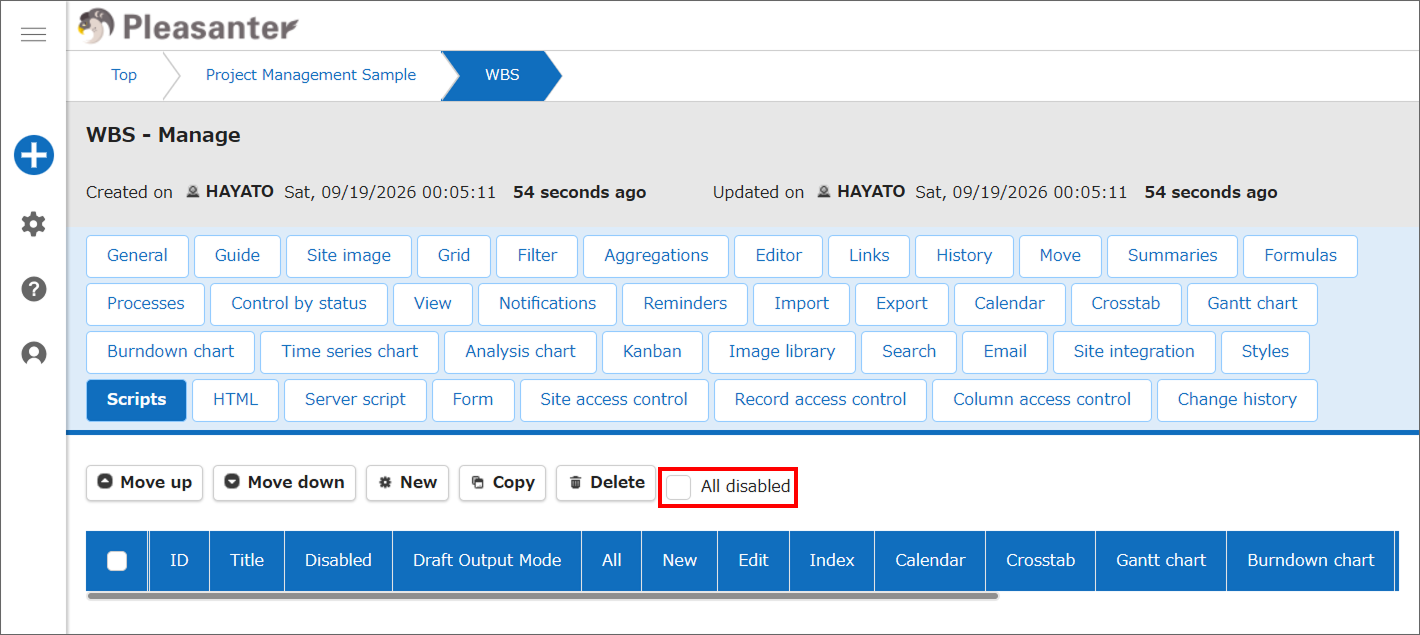Switch to the Styles tab
This screenshot has width=1420, height=635.
tap(1265, 352)
